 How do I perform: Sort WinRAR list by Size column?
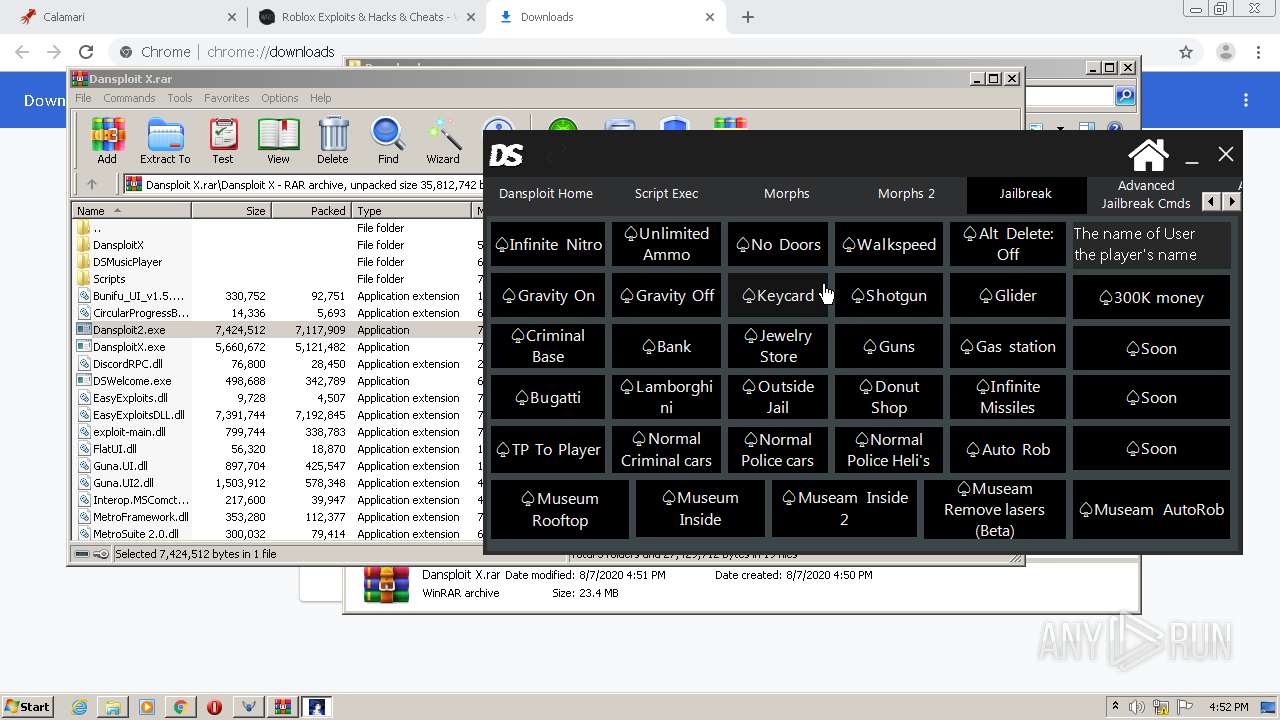pos(231,211)
